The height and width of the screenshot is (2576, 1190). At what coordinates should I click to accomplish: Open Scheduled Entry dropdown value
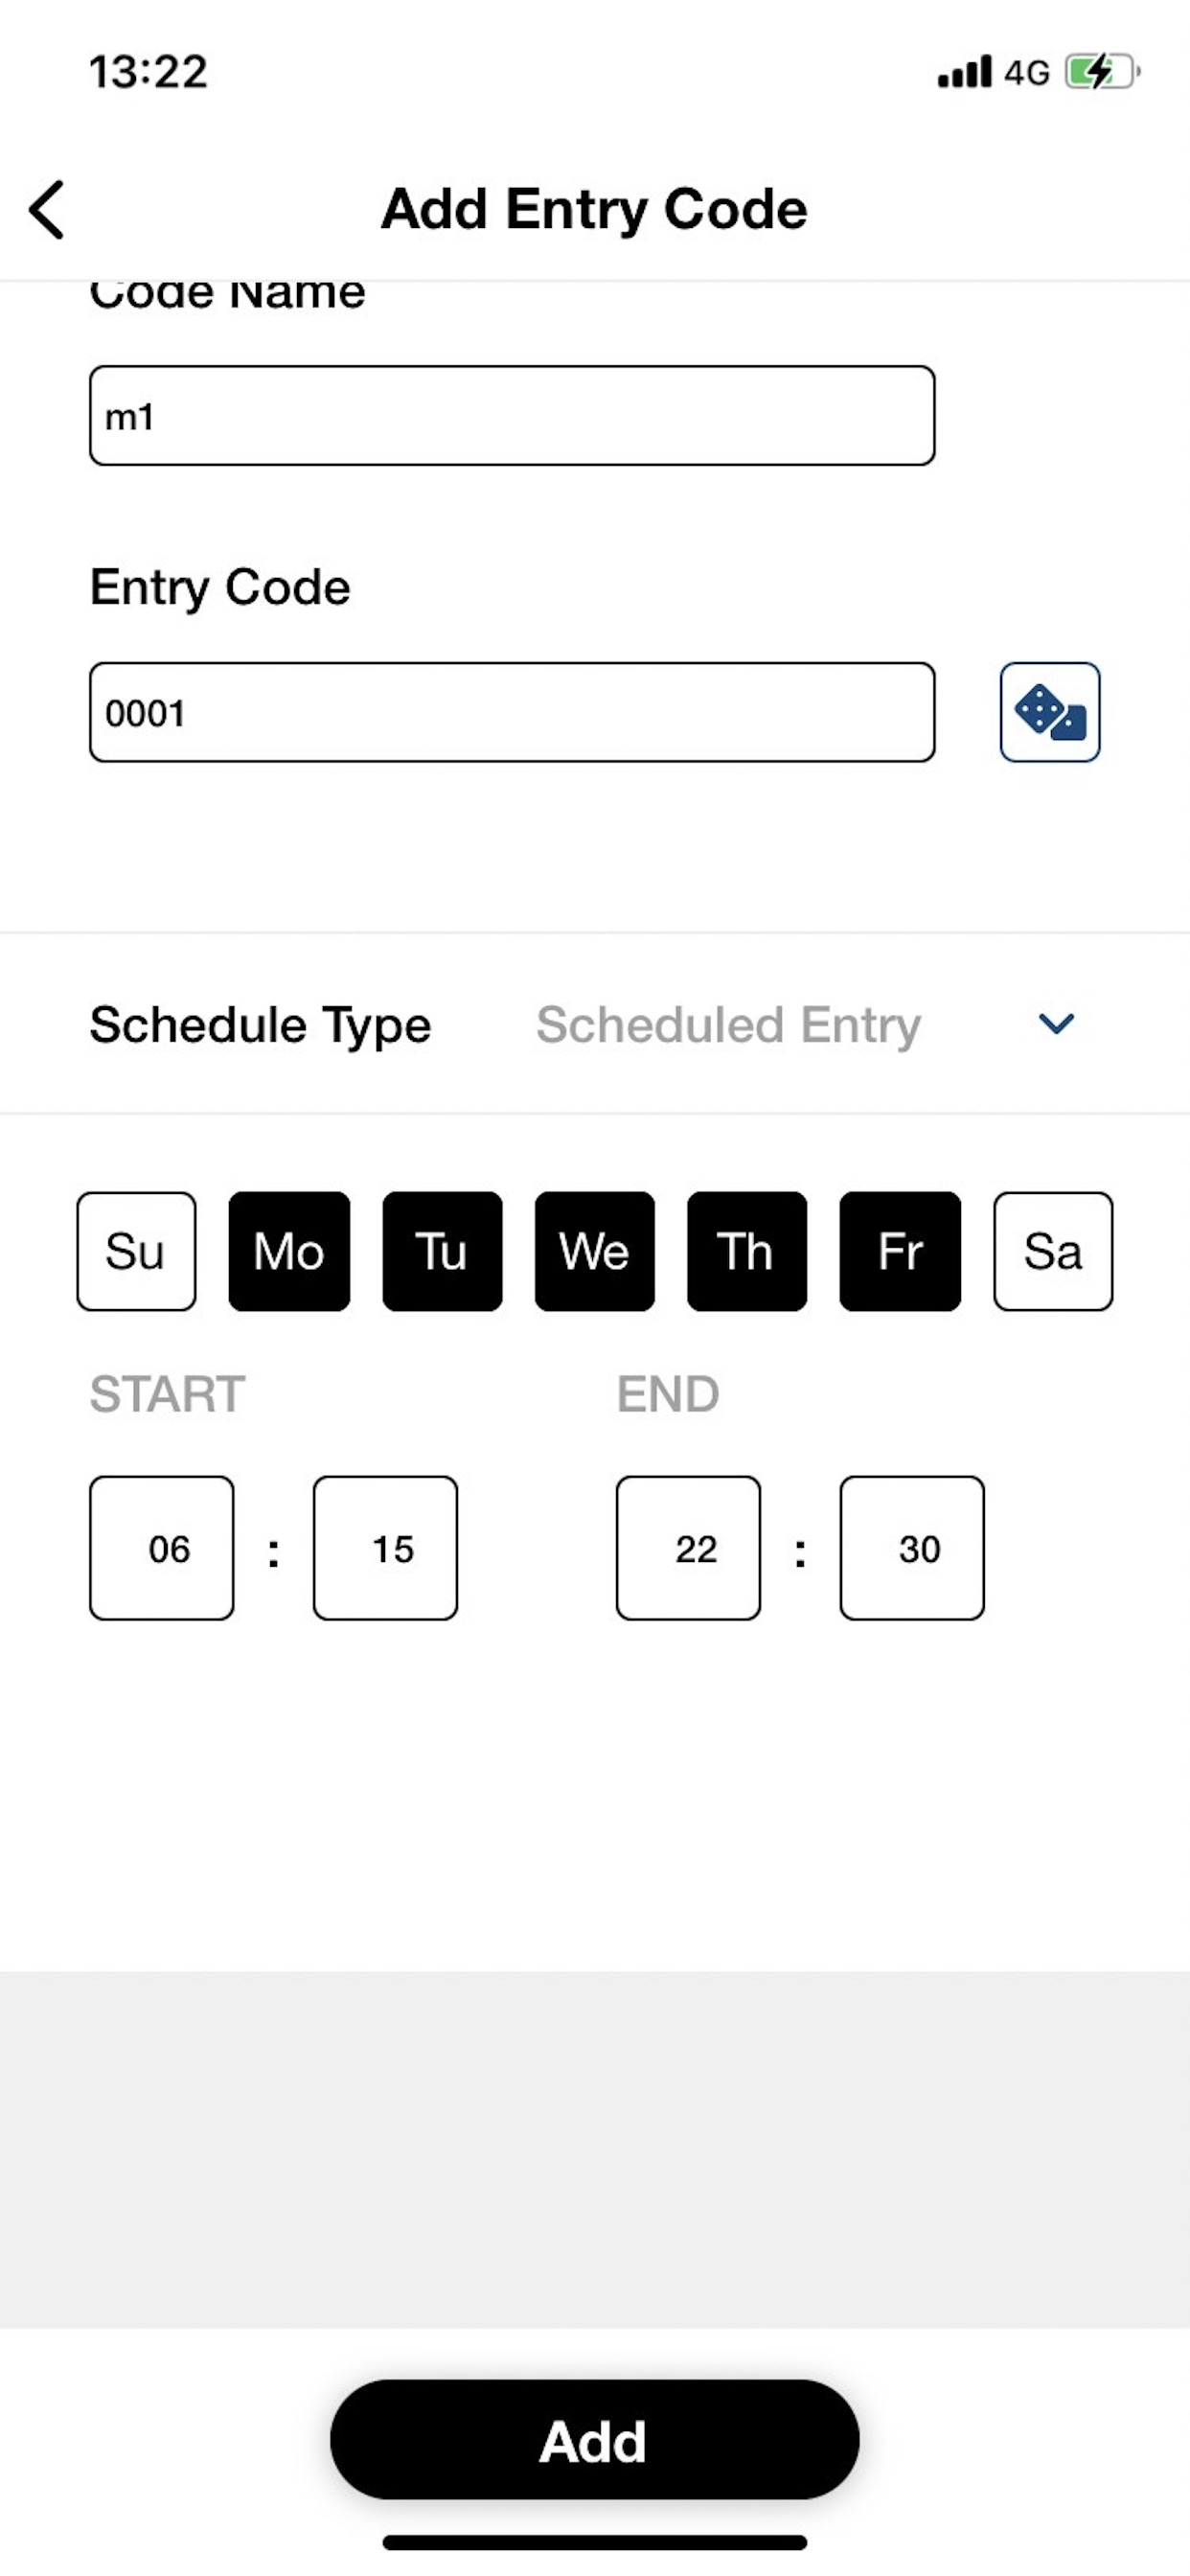click(x=728, y=1025)
